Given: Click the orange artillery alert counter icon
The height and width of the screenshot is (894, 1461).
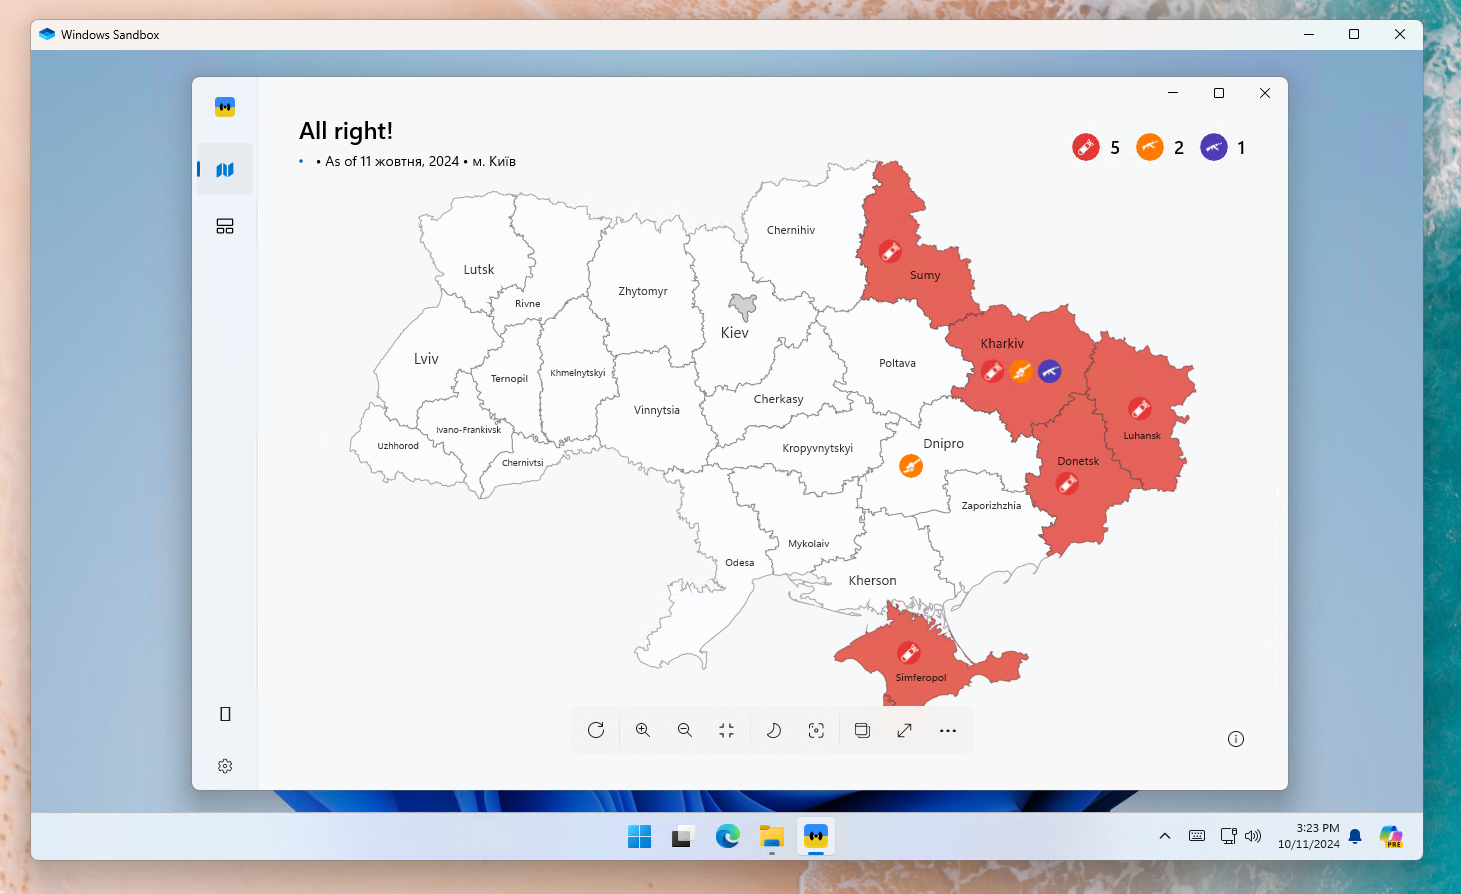Looking at the screenshot, I should tap(1150, 147).
